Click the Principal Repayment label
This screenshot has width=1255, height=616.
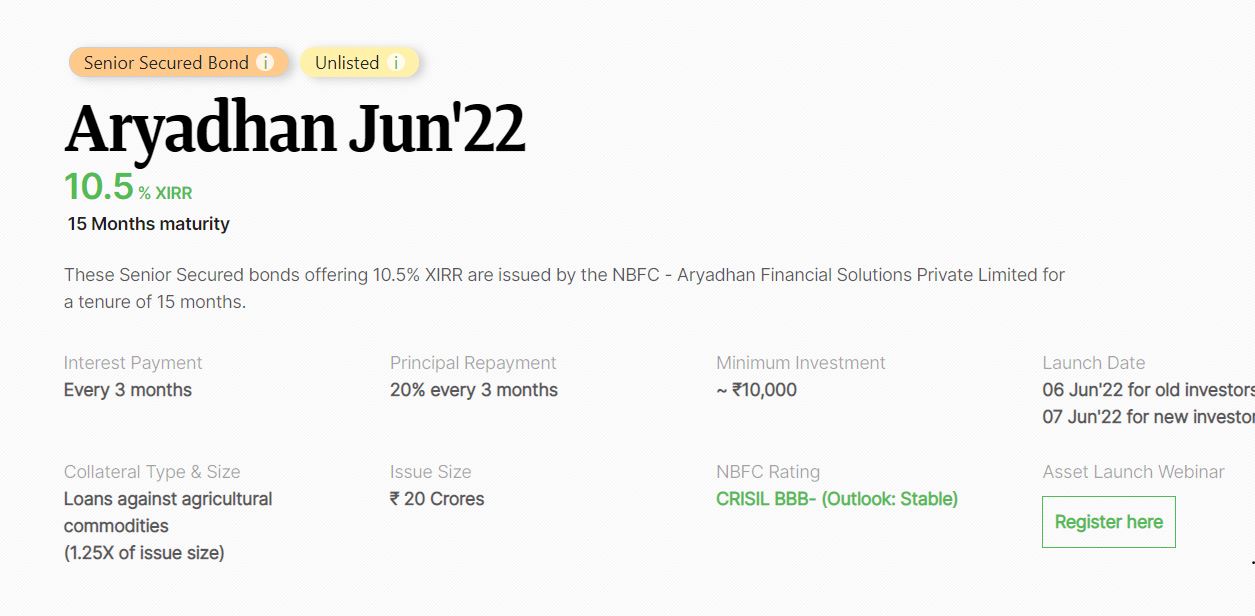point(473,363)
